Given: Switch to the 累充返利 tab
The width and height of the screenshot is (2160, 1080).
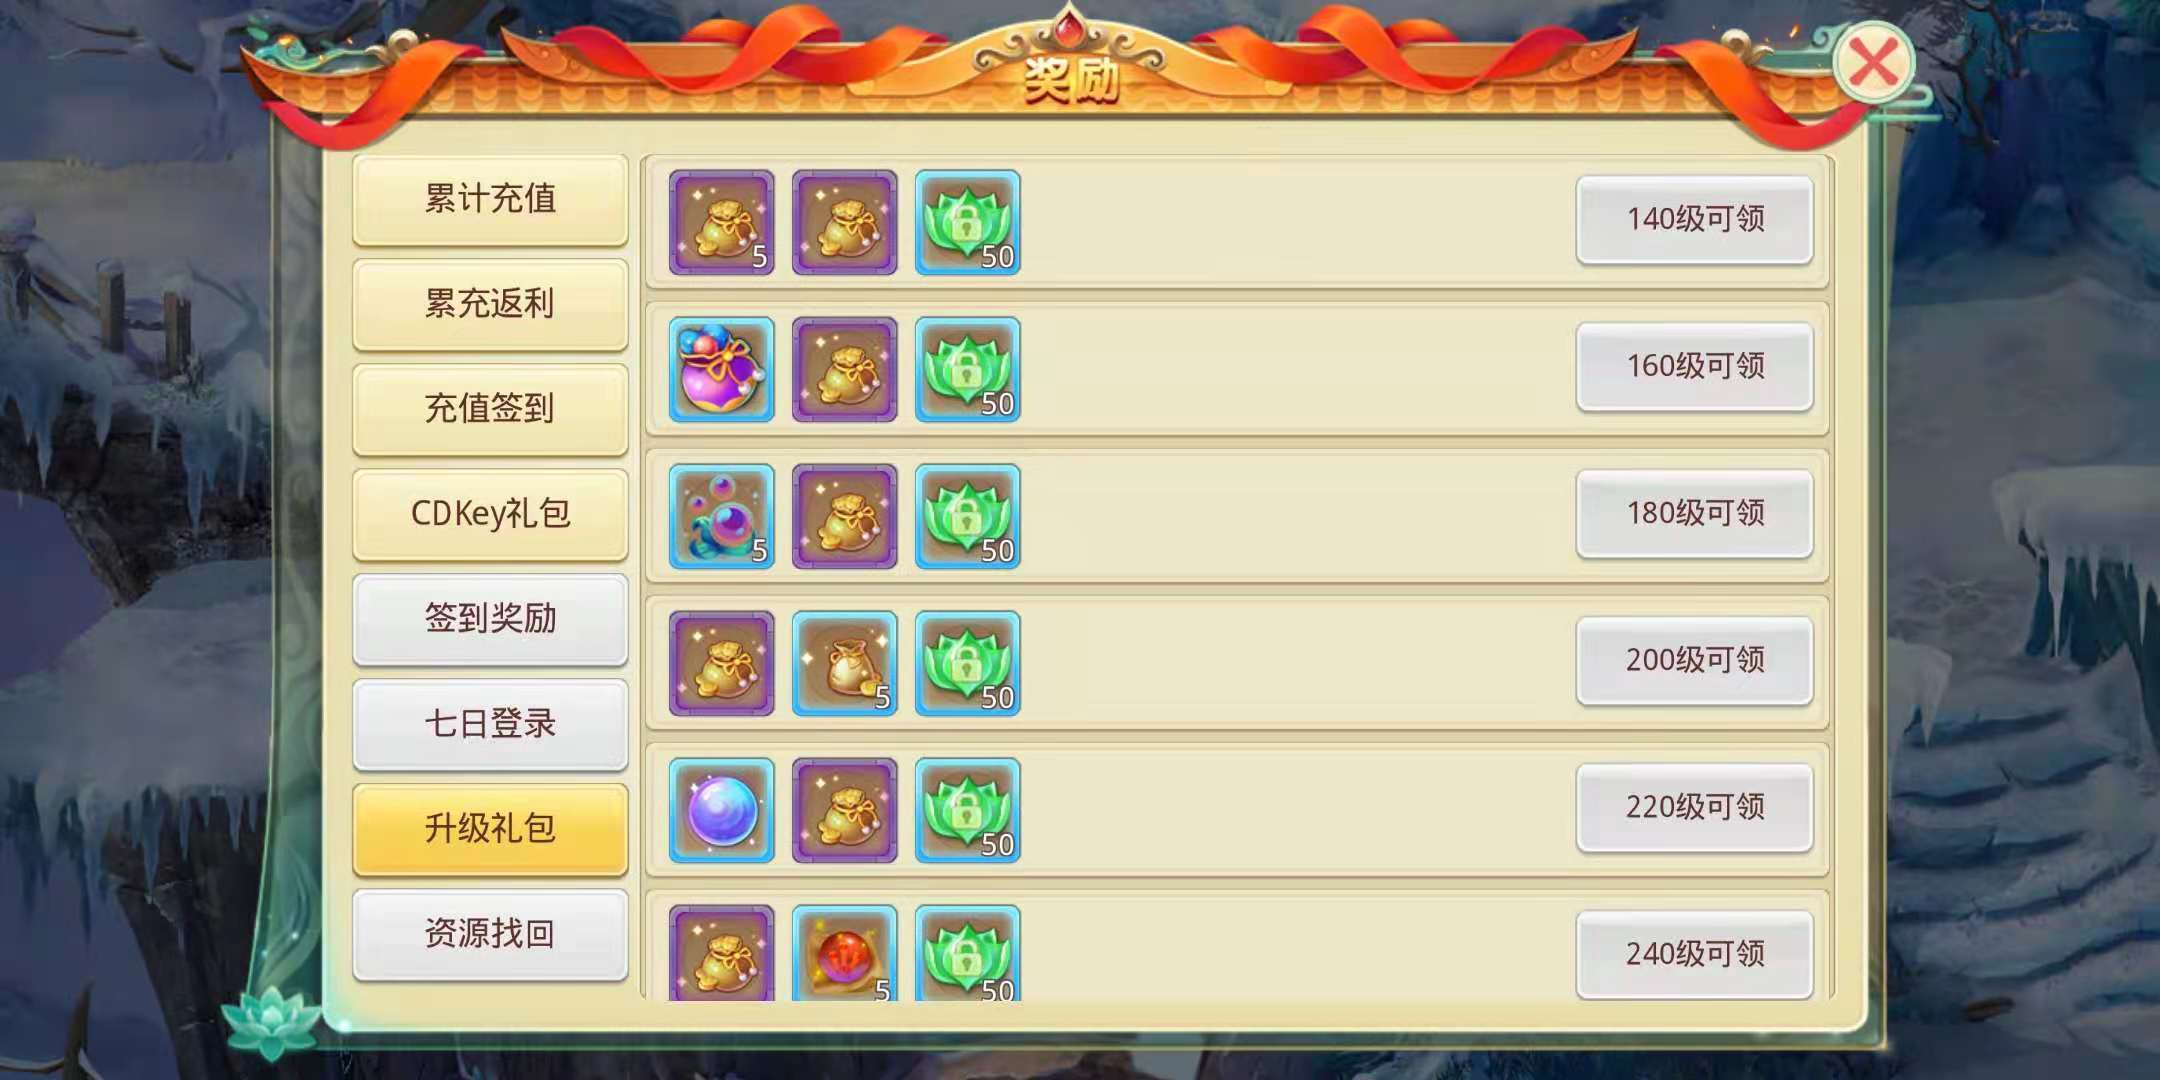Looking at the screenshot, I should tap(490, 304).
